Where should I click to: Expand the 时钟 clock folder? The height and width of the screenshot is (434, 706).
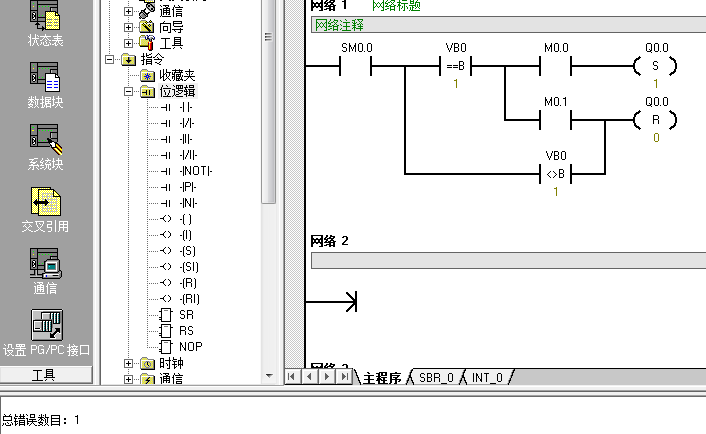pos(128,363)
